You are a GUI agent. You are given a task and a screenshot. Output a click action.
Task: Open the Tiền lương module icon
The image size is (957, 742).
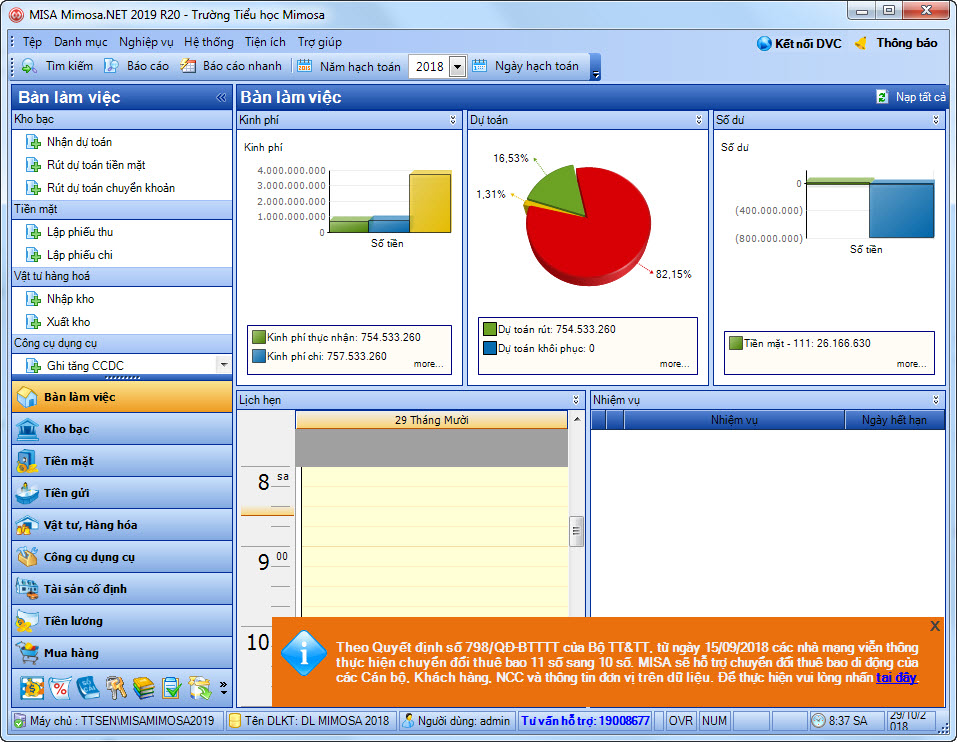coord(27,621)
